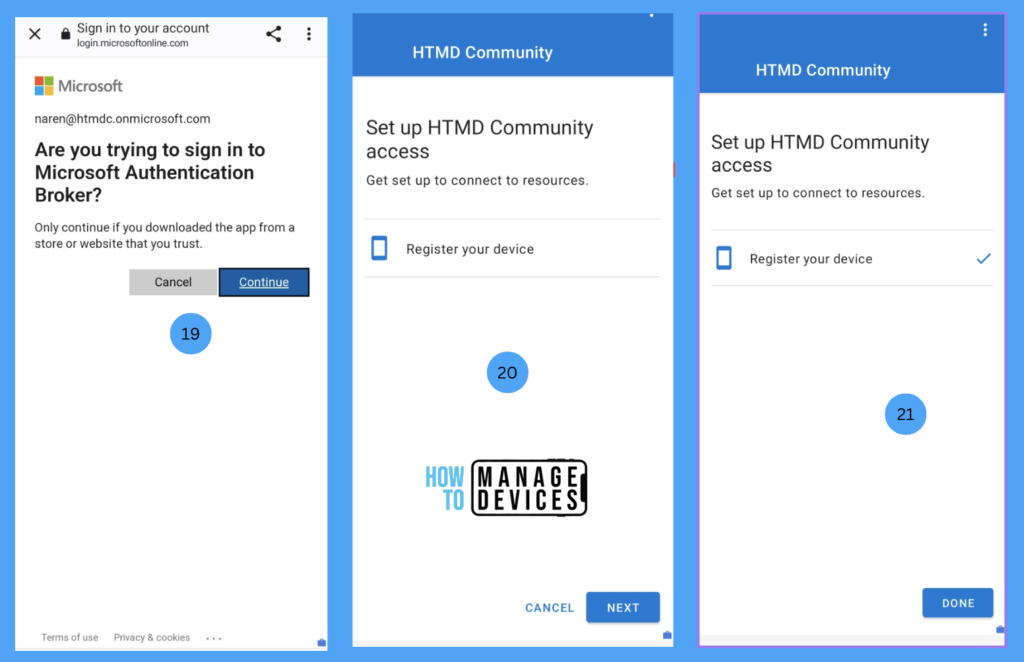Viewport: 1024px width, 662px height.
Task: Tap "Are you trying to sign in" heading
Action: (x=150, y=172)
